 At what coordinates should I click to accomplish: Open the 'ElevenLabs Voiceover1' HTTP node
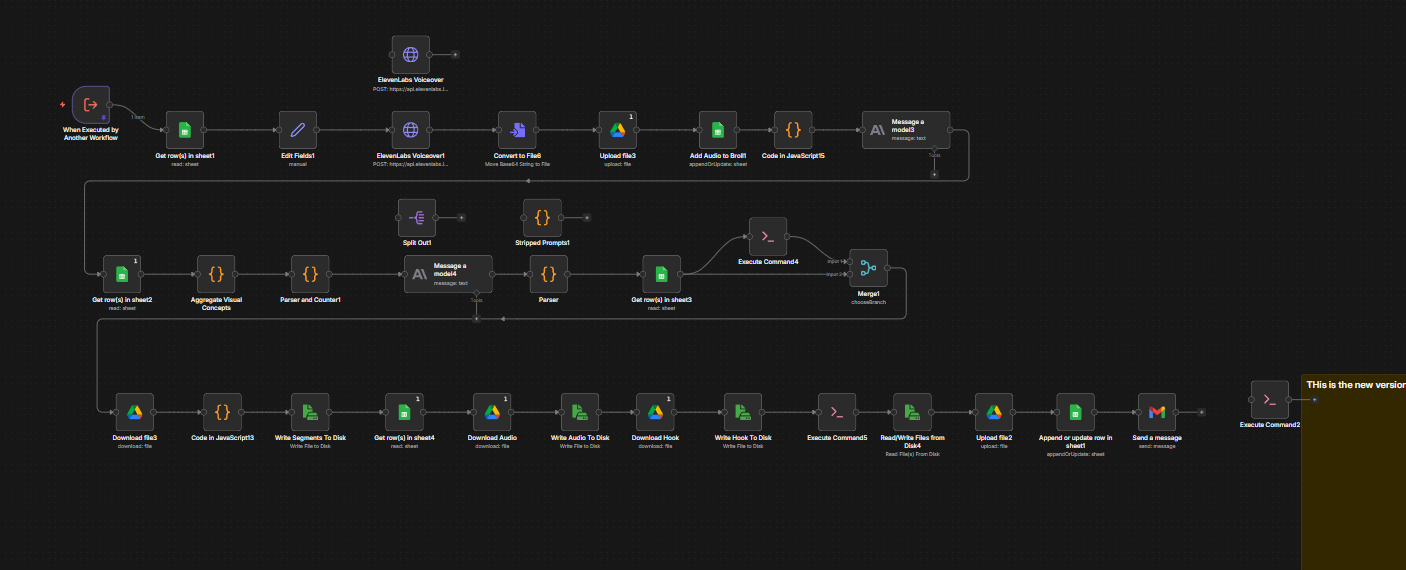pos(410,130)
